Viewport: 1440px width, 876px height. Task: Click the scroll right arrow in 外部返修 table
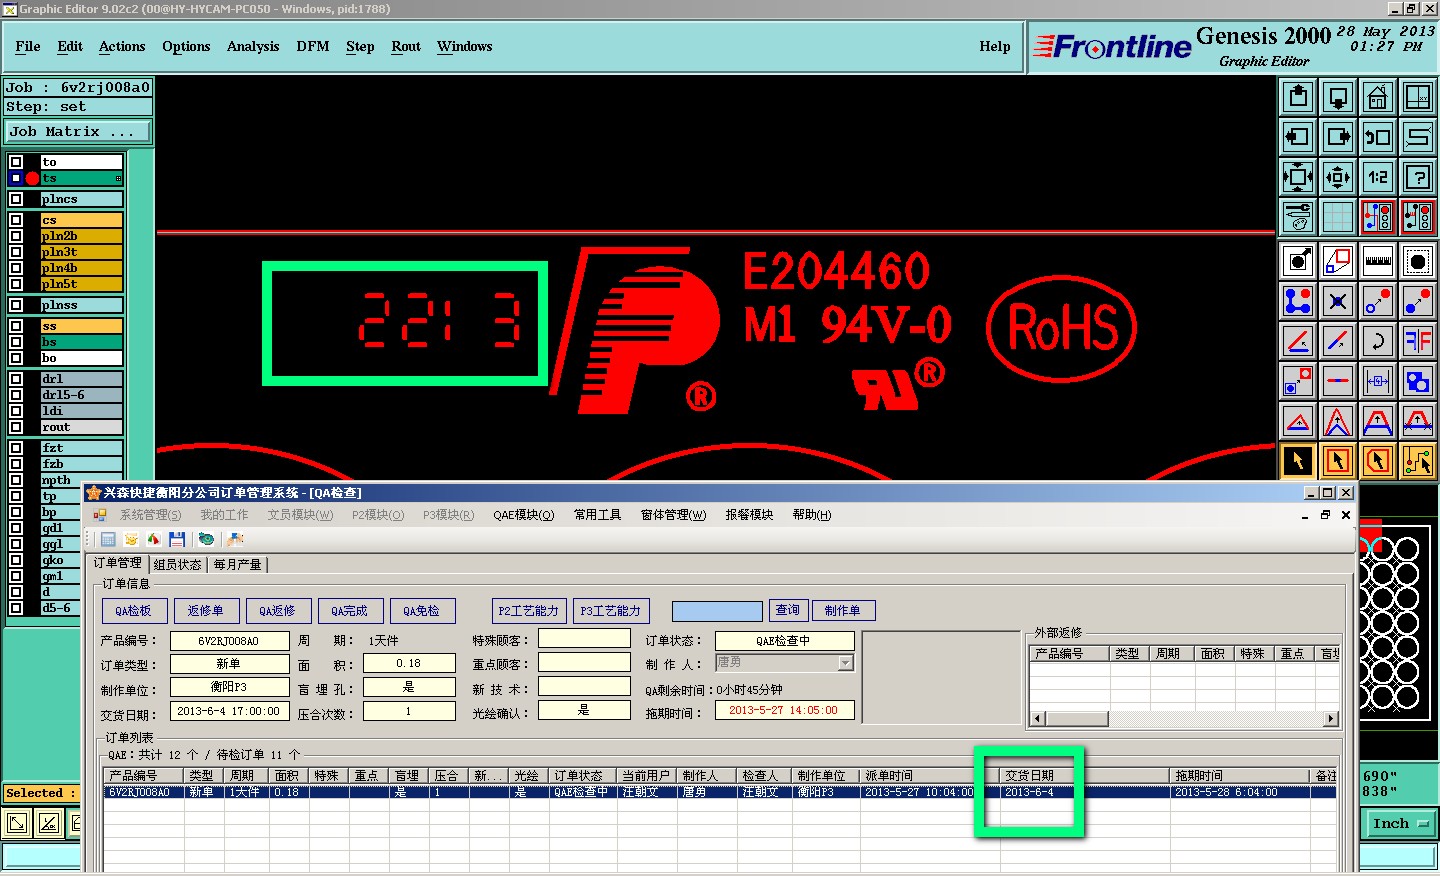[1331, 718]
